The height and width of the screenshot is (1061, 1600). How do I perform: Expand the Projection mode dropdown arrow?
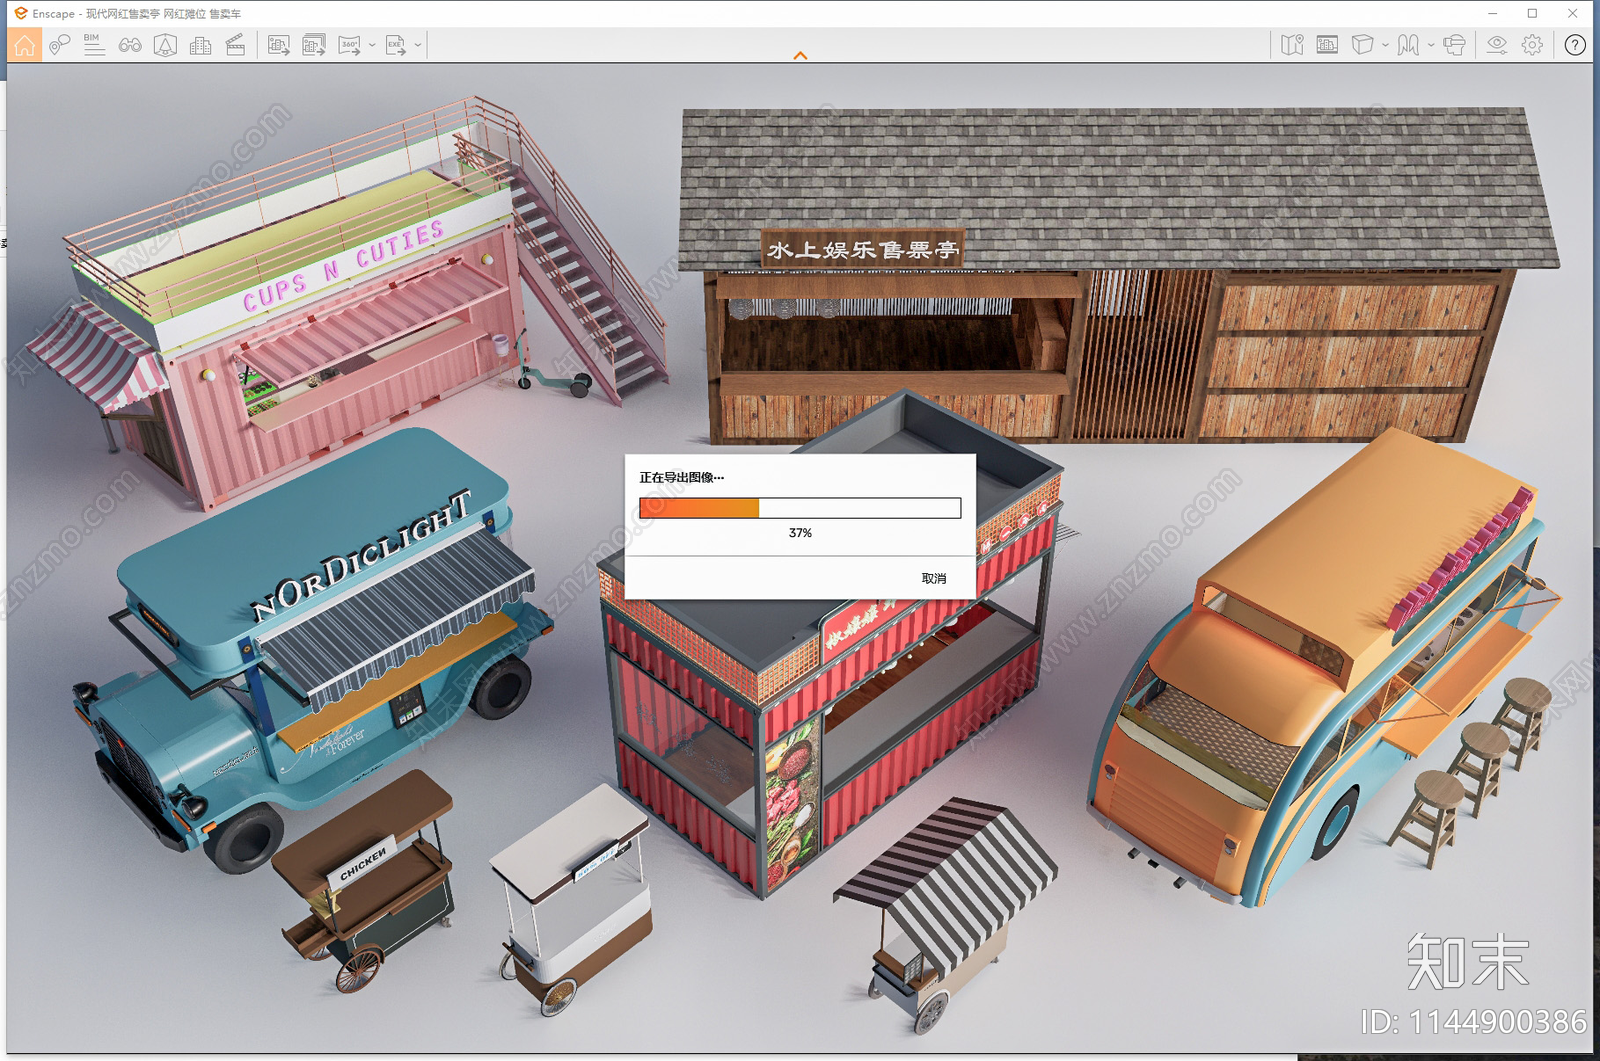[x=1385, y=45]
